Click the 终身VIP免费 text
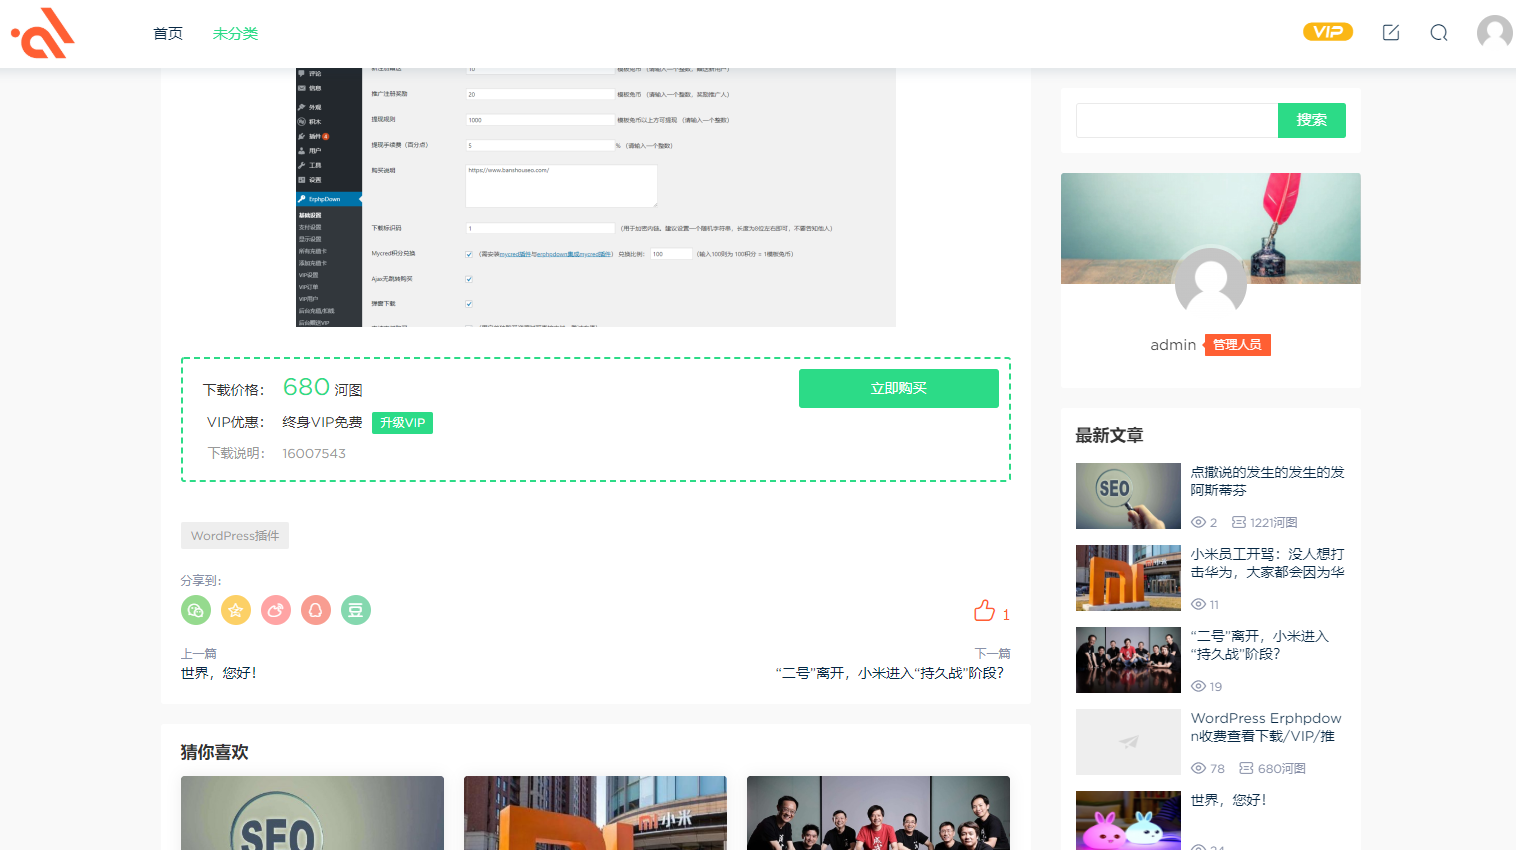This screenshot has width=1516, height=850. [322, 422]
